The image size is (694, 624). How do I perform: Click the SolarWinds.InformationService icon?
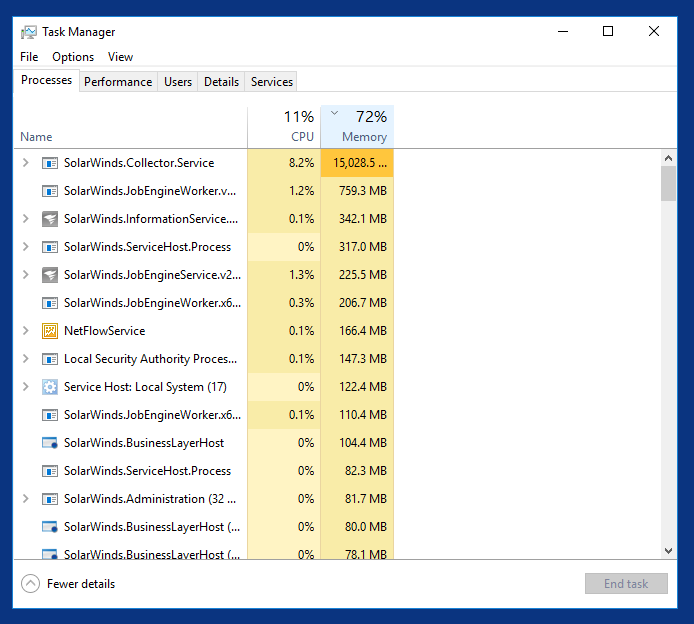pyautogui.click(x=50, y=219)
